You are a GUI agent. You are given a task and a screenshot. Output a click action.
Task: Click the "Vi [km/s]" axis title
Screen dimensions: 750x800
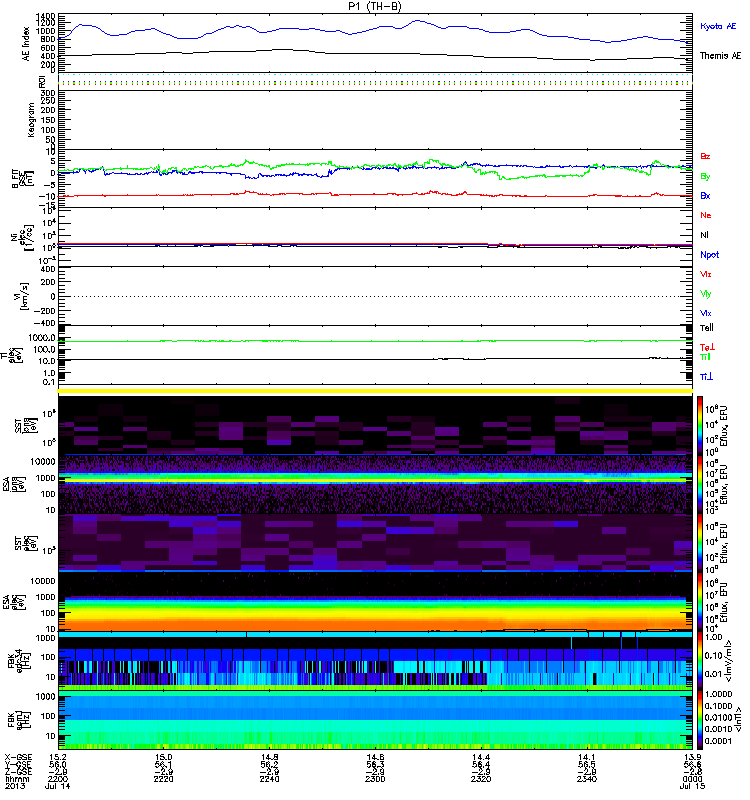(x=22, y=296)
